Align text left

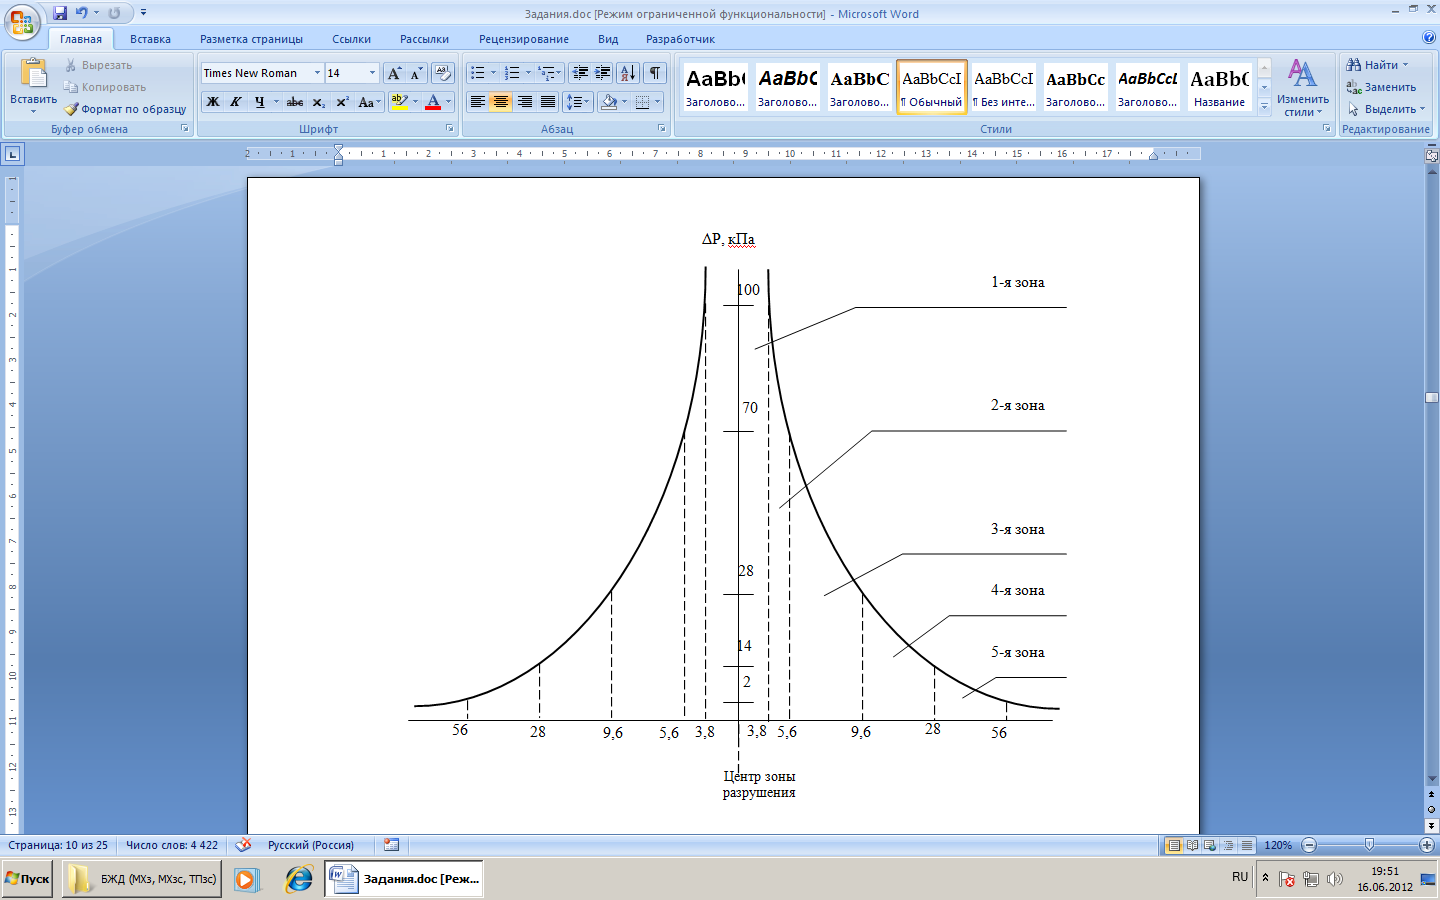(x=478, y=102)
